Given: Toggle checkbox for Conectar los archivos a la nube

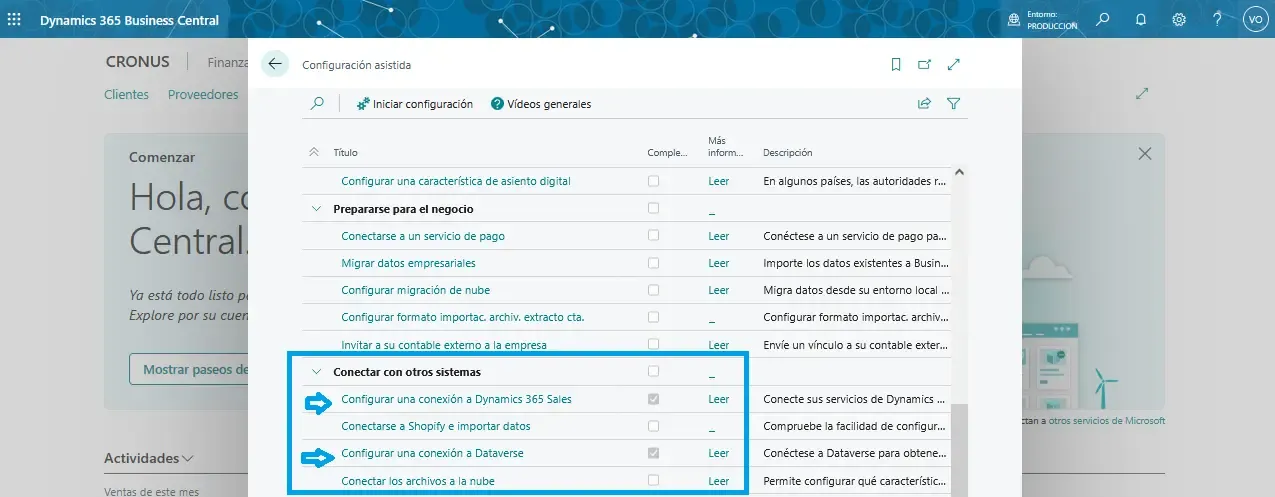Looking at the screenshot, I should tap(653, 481).
